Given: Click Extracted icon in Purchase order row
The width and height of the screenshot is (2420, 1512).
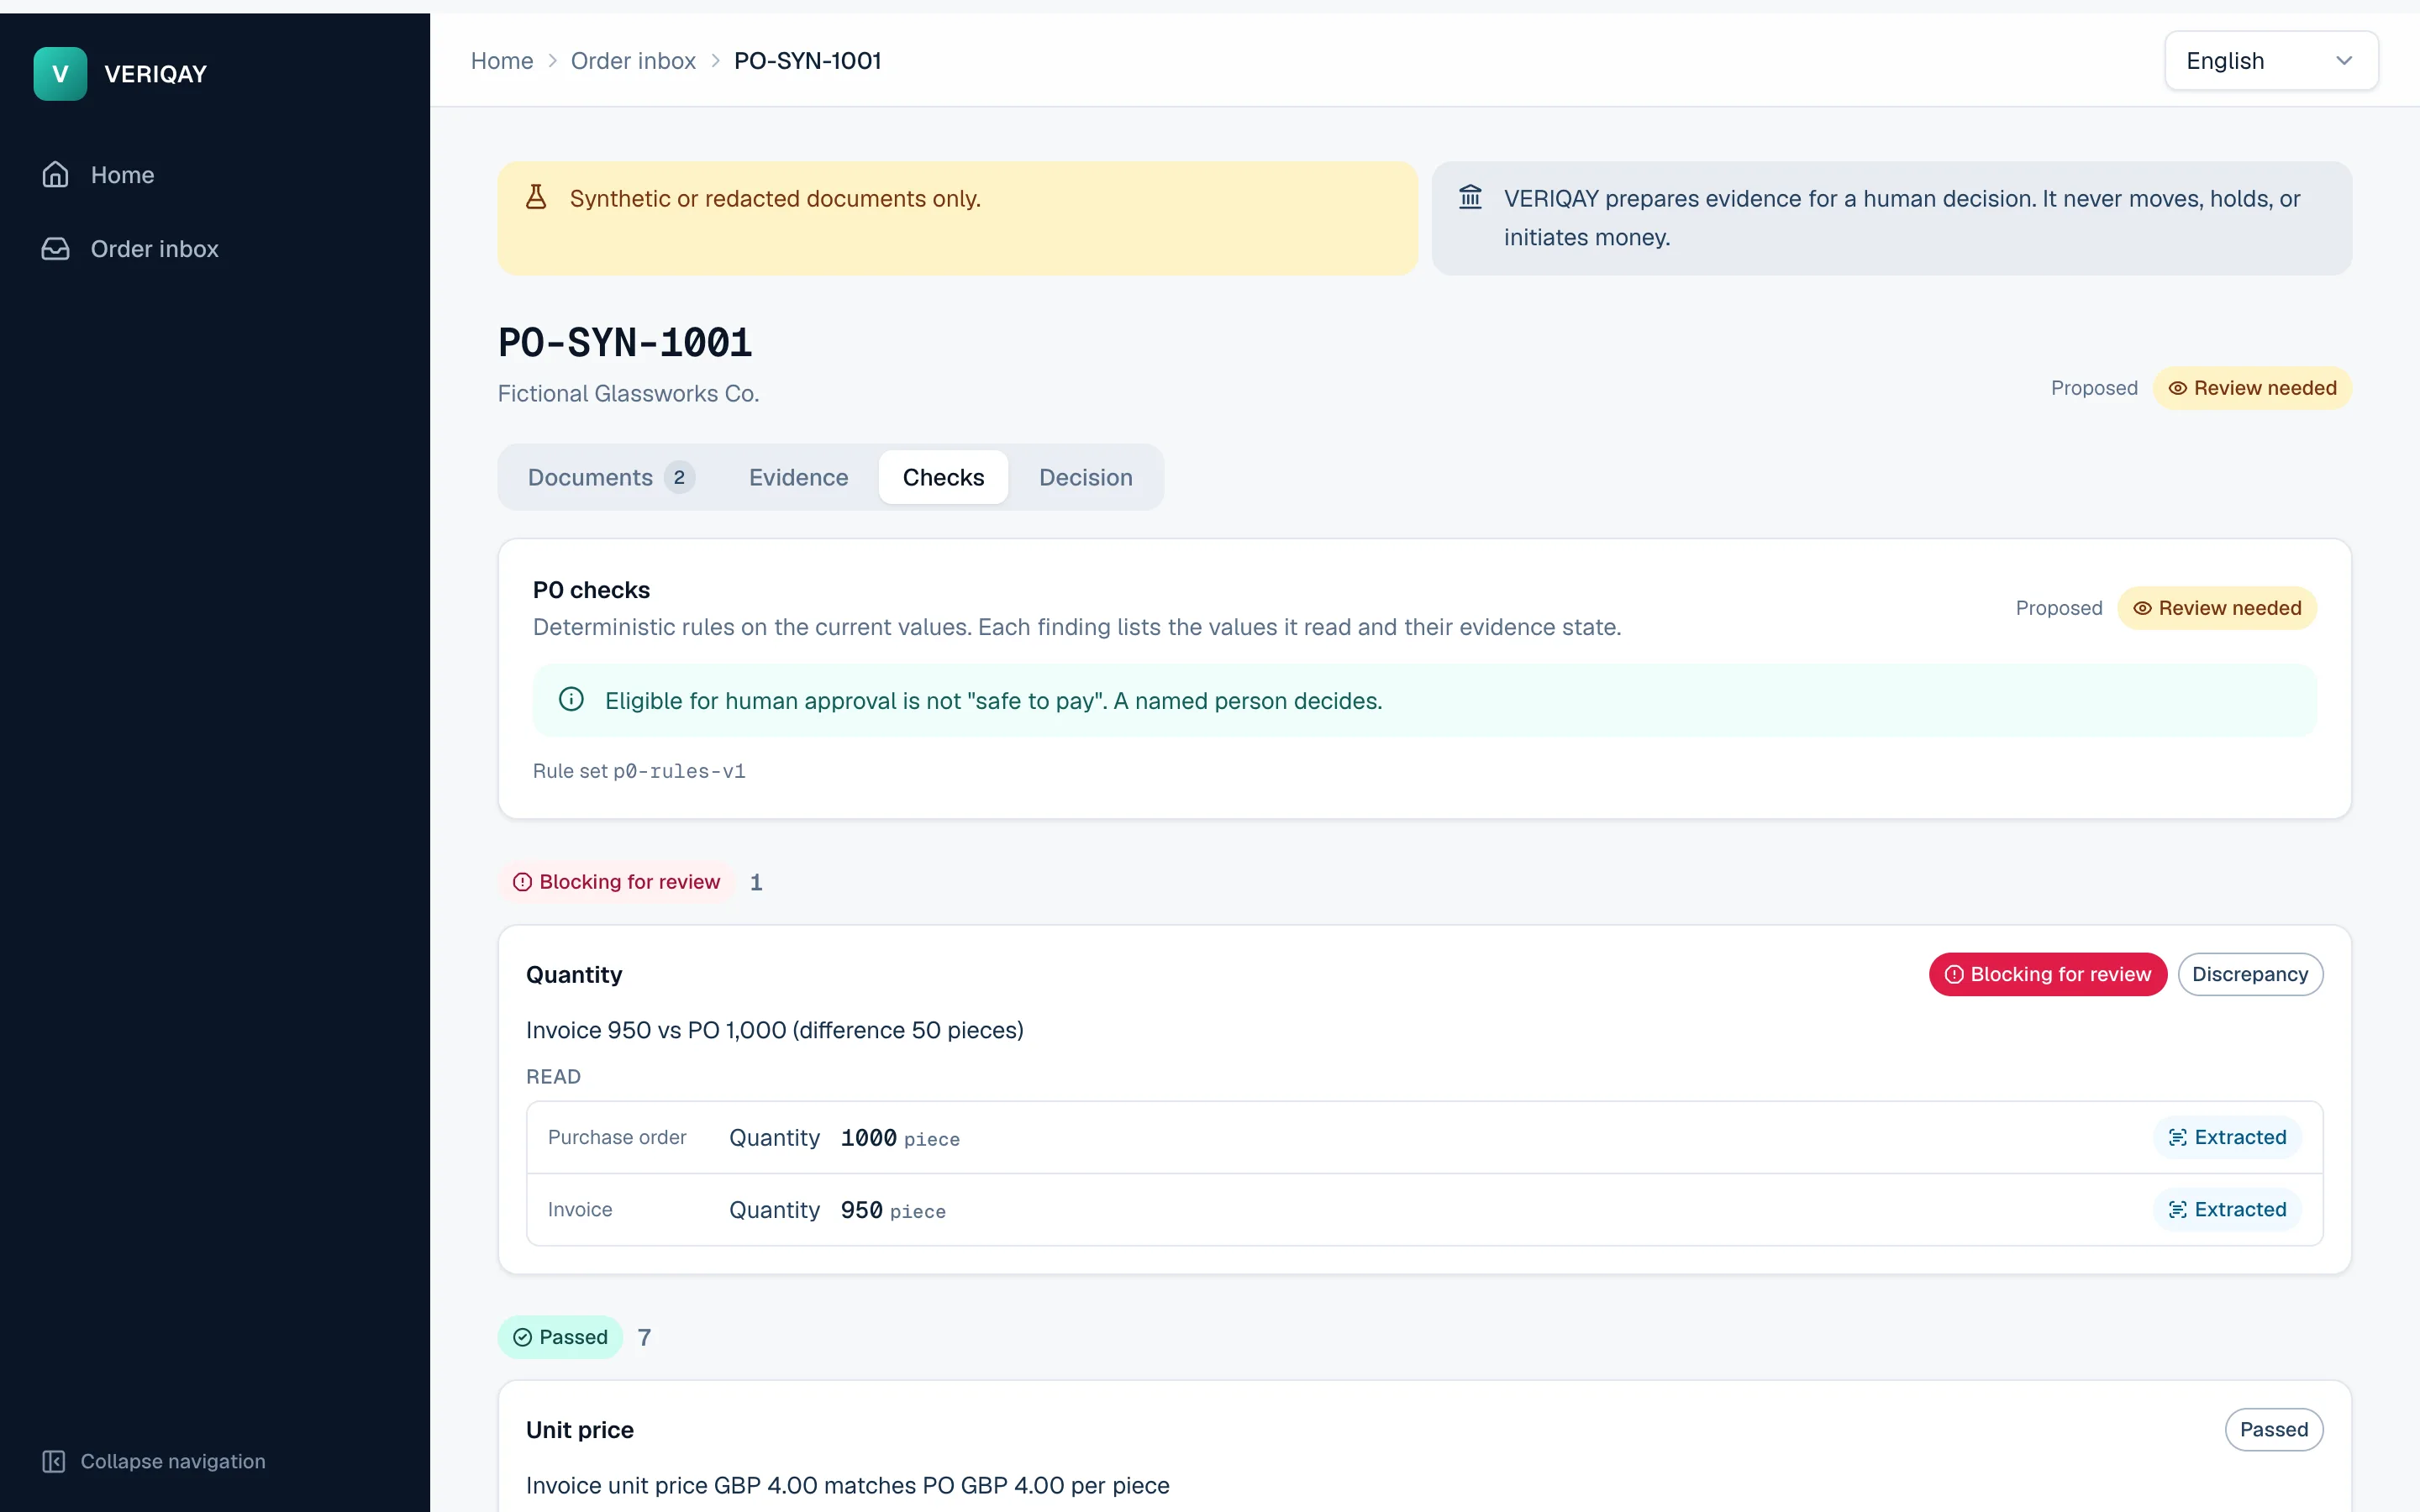Looking at the screenshot, I should [2177, 1137].
